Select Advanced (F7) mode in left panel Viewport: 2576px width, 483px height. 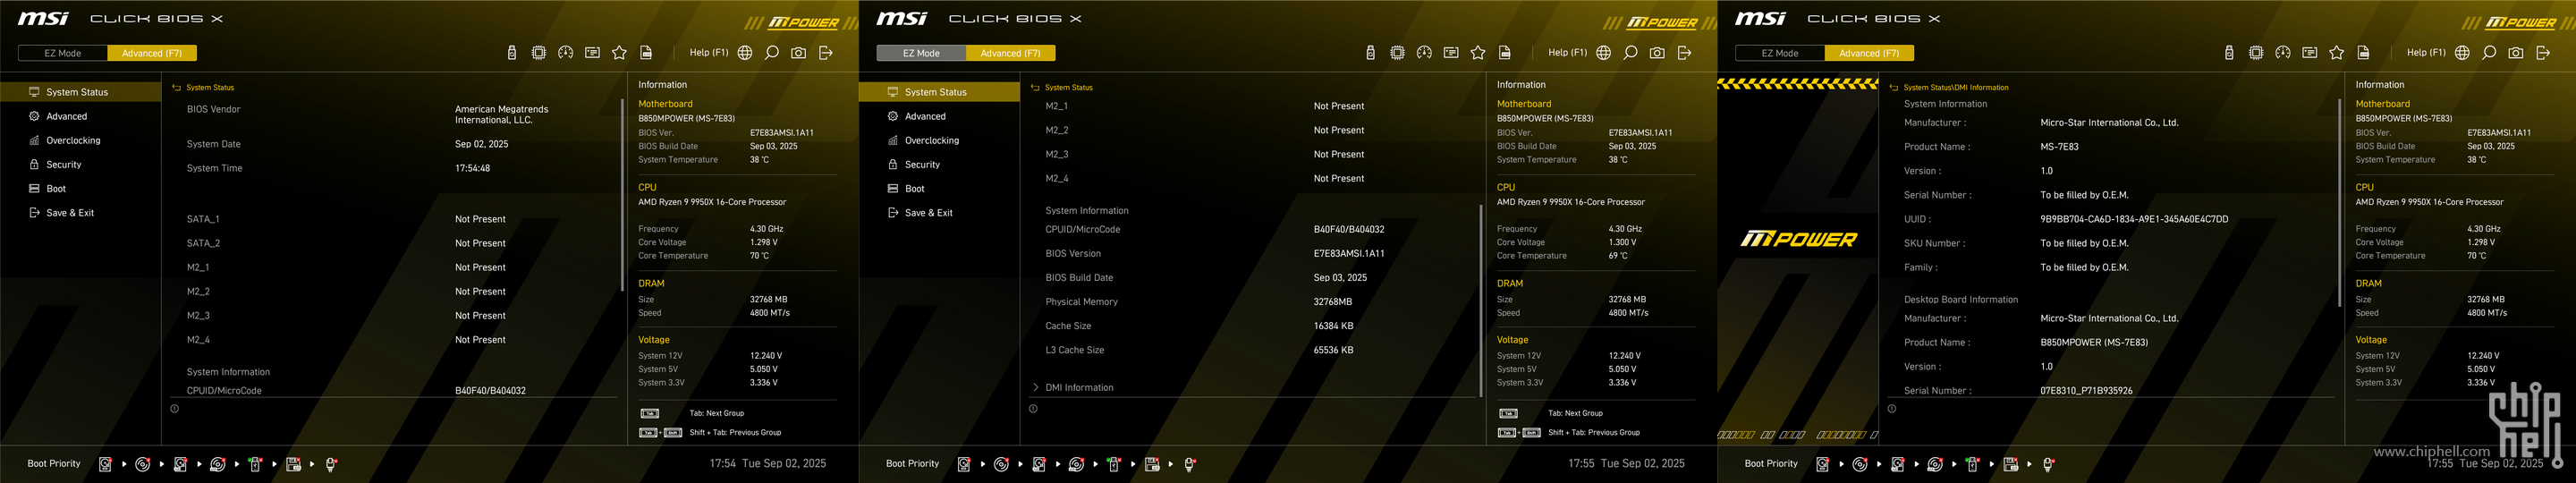pyautogui.click(x=152, y=53)
